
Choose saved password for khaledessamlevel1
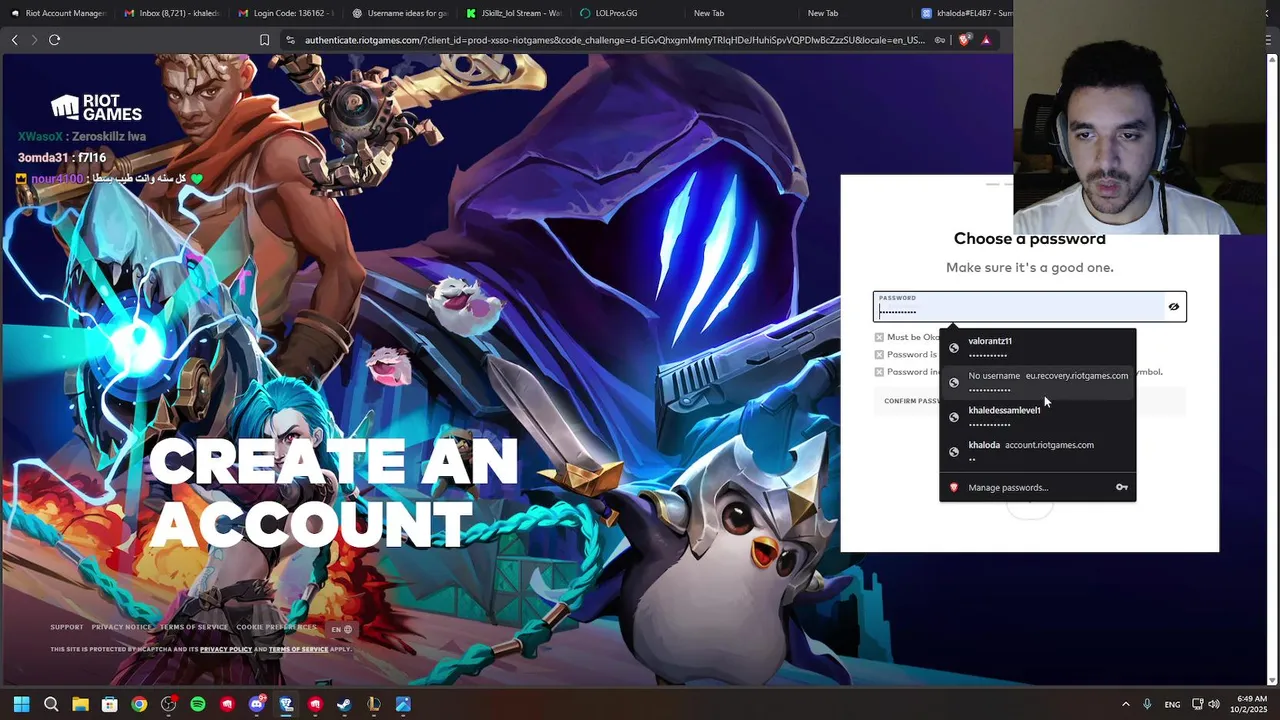[1037, 417]
